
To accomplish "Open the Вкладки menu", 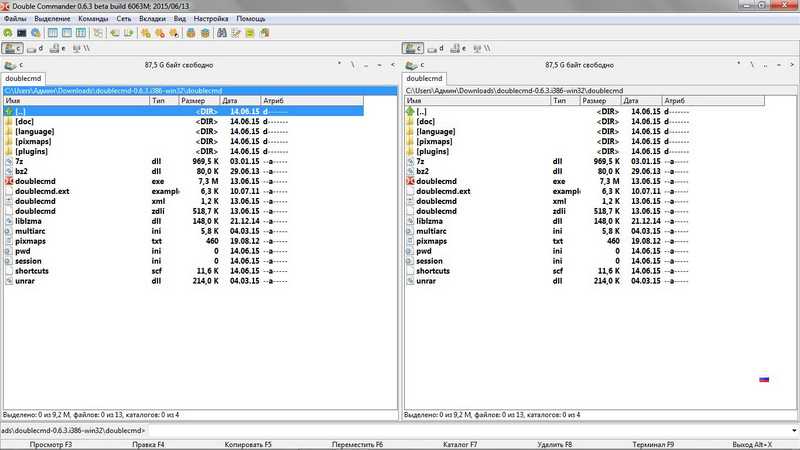I will pyautogui.click(x=153, y=19).
